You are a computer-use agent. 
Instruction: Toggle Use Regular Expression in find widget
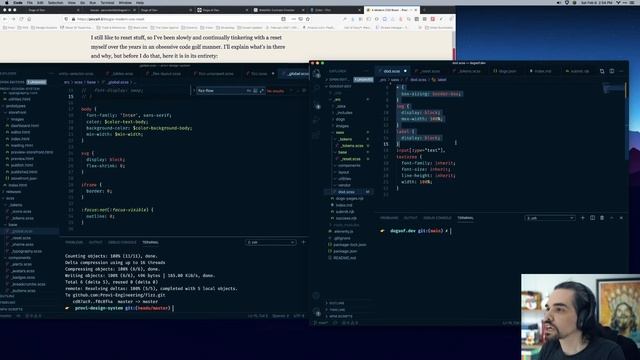pyautogui.click(x=262, y=91)
